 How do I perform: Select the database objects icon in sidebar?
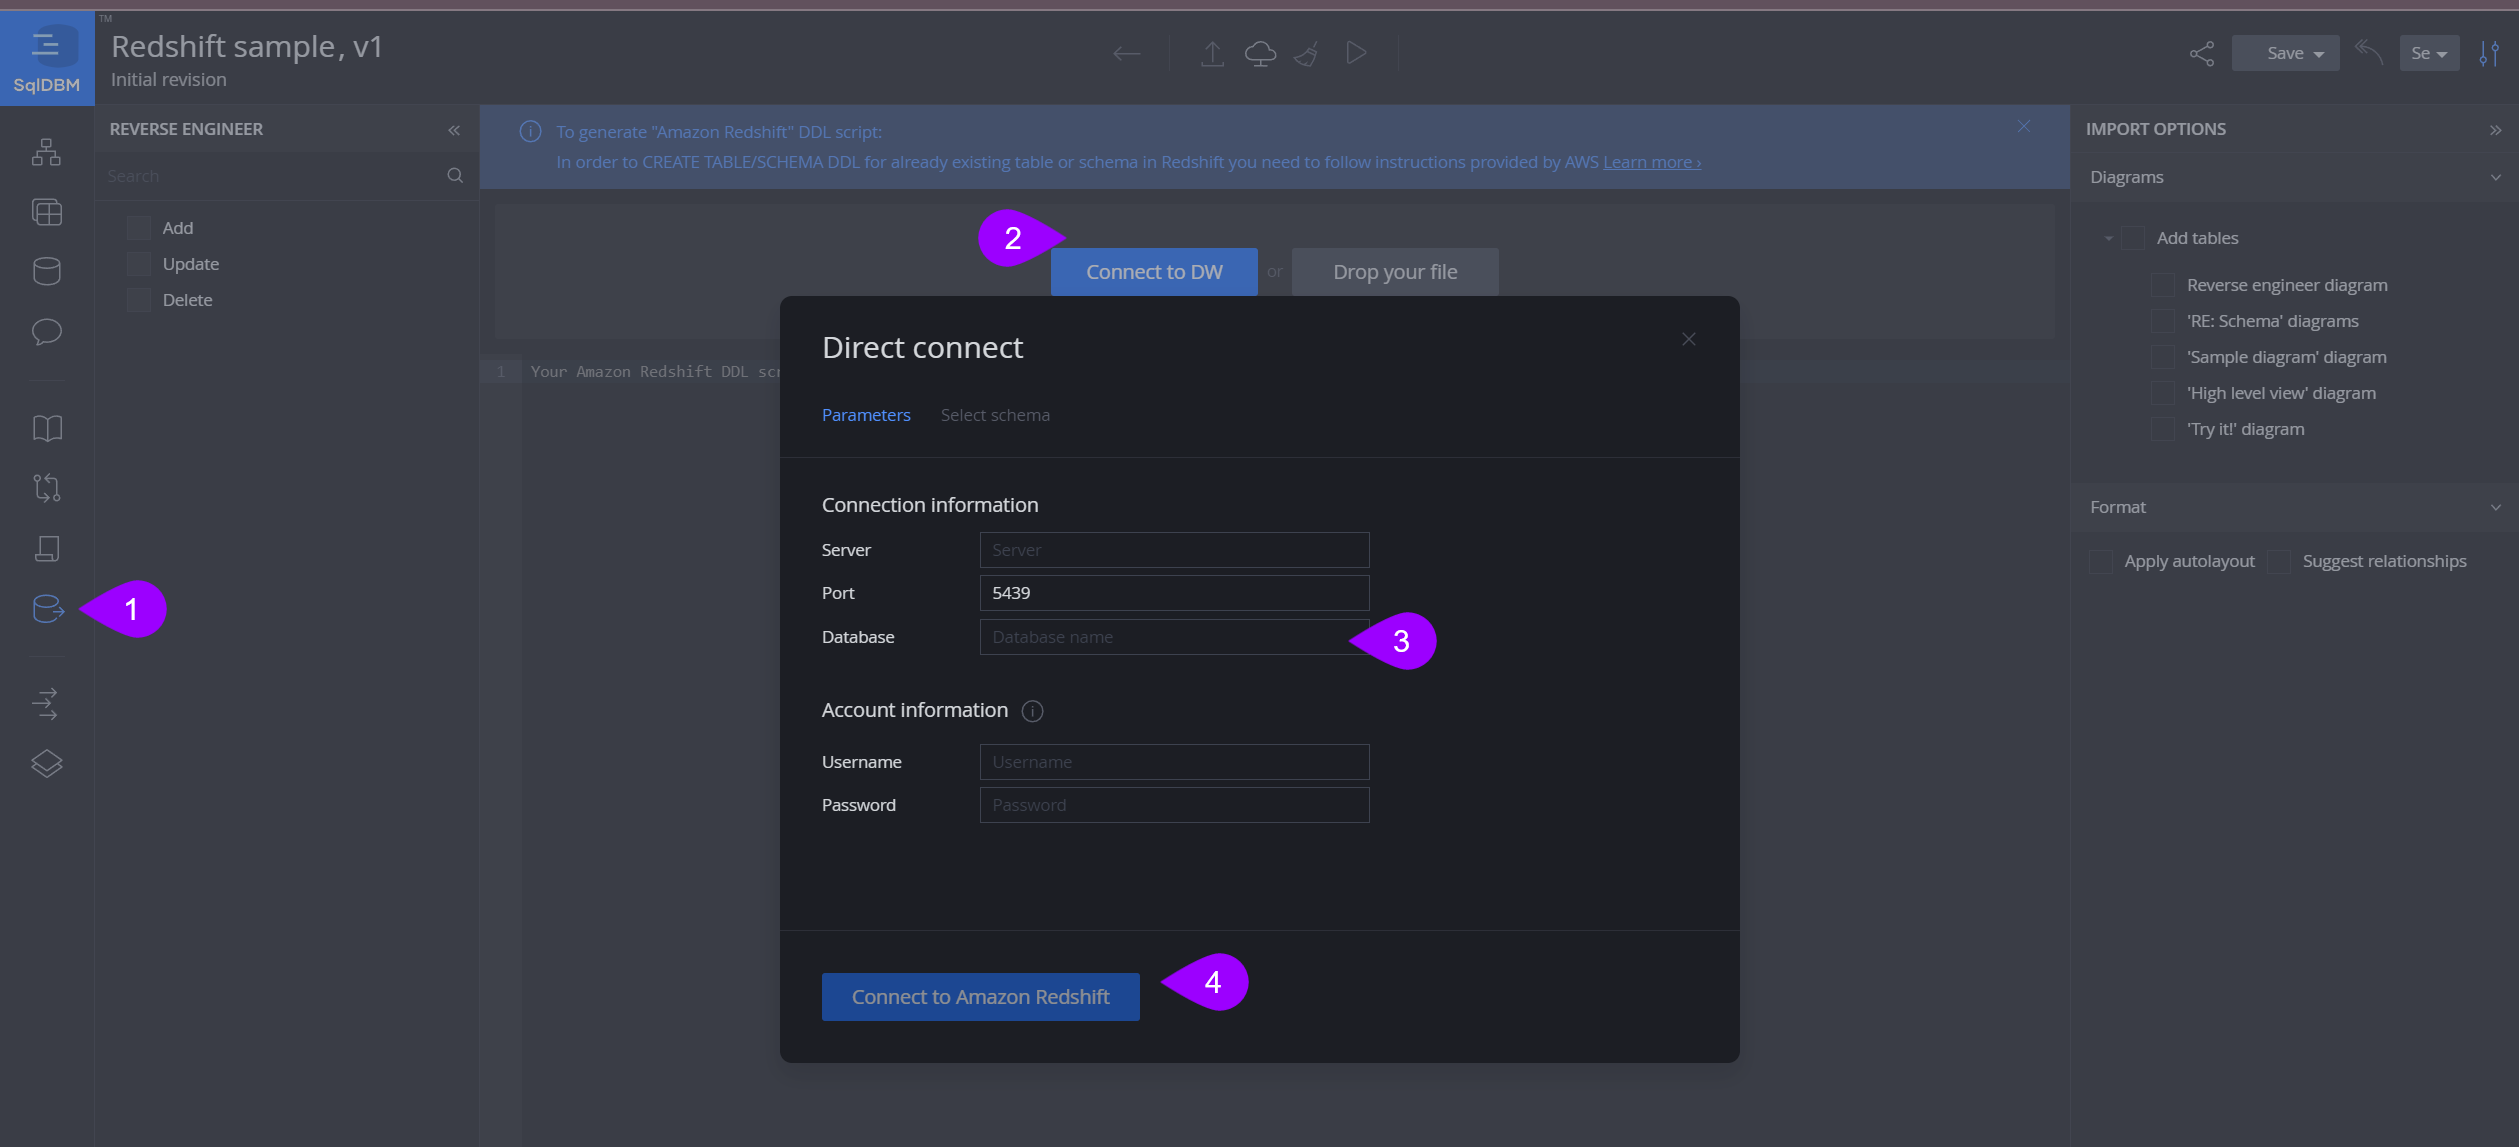(x=46, y=270)
